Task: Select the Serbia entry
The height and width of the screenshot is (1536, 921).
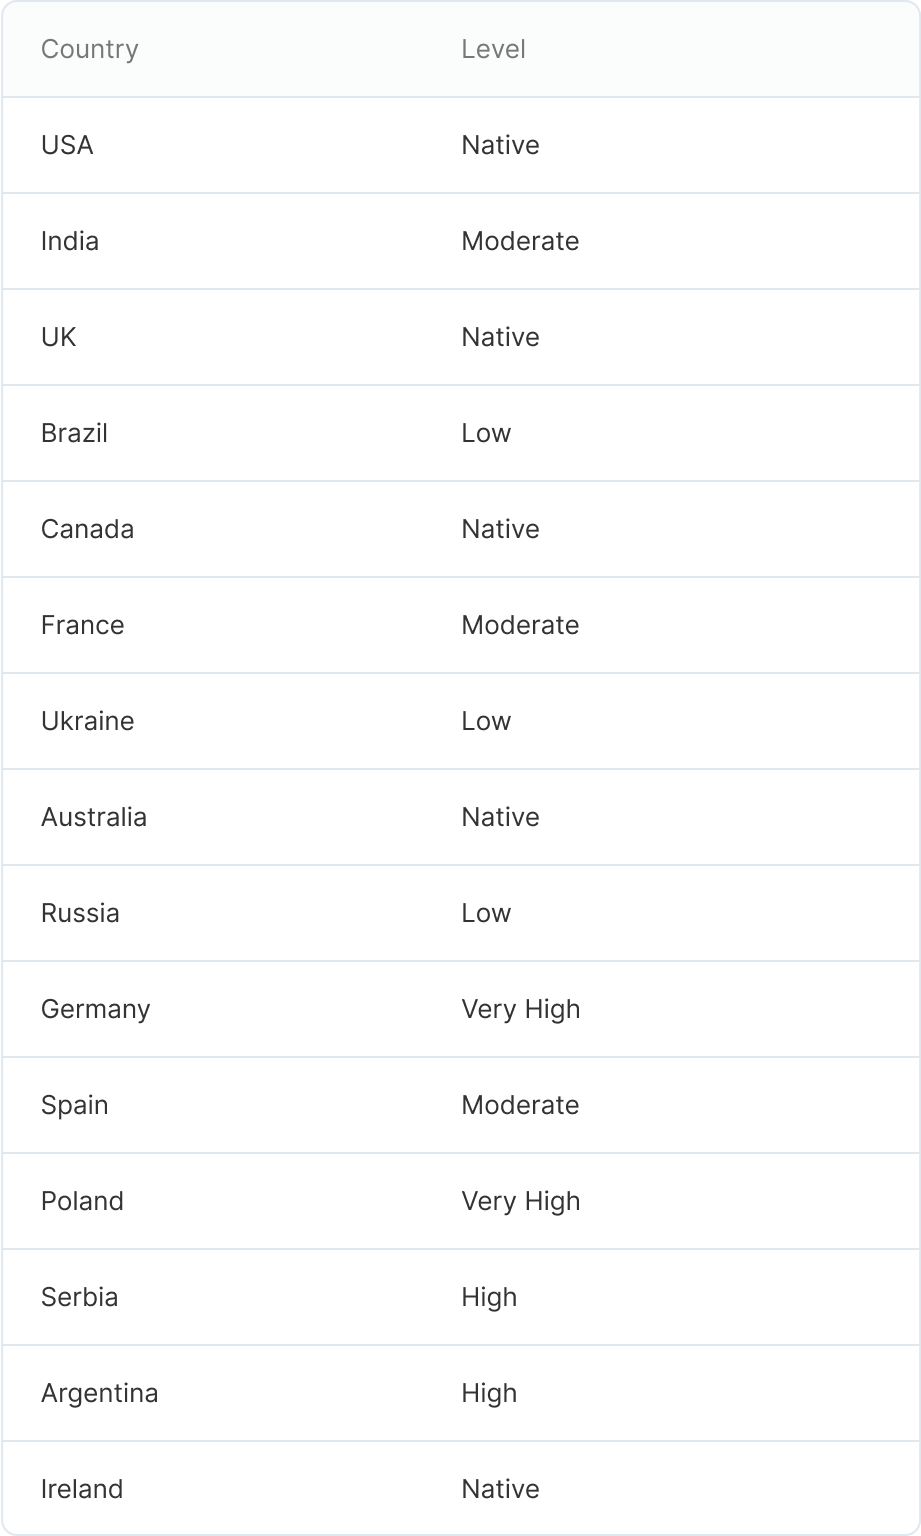Action: 79,1297
